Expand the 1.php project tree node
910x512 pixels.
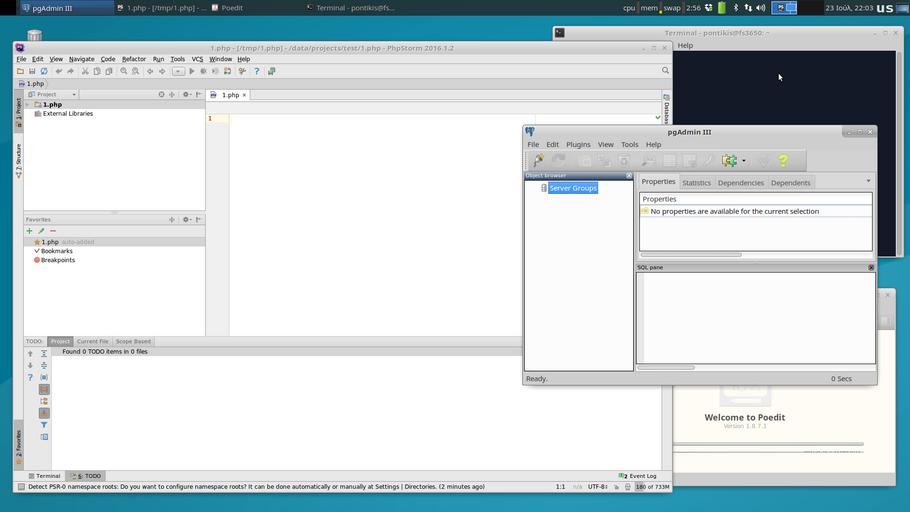(29, 104)
